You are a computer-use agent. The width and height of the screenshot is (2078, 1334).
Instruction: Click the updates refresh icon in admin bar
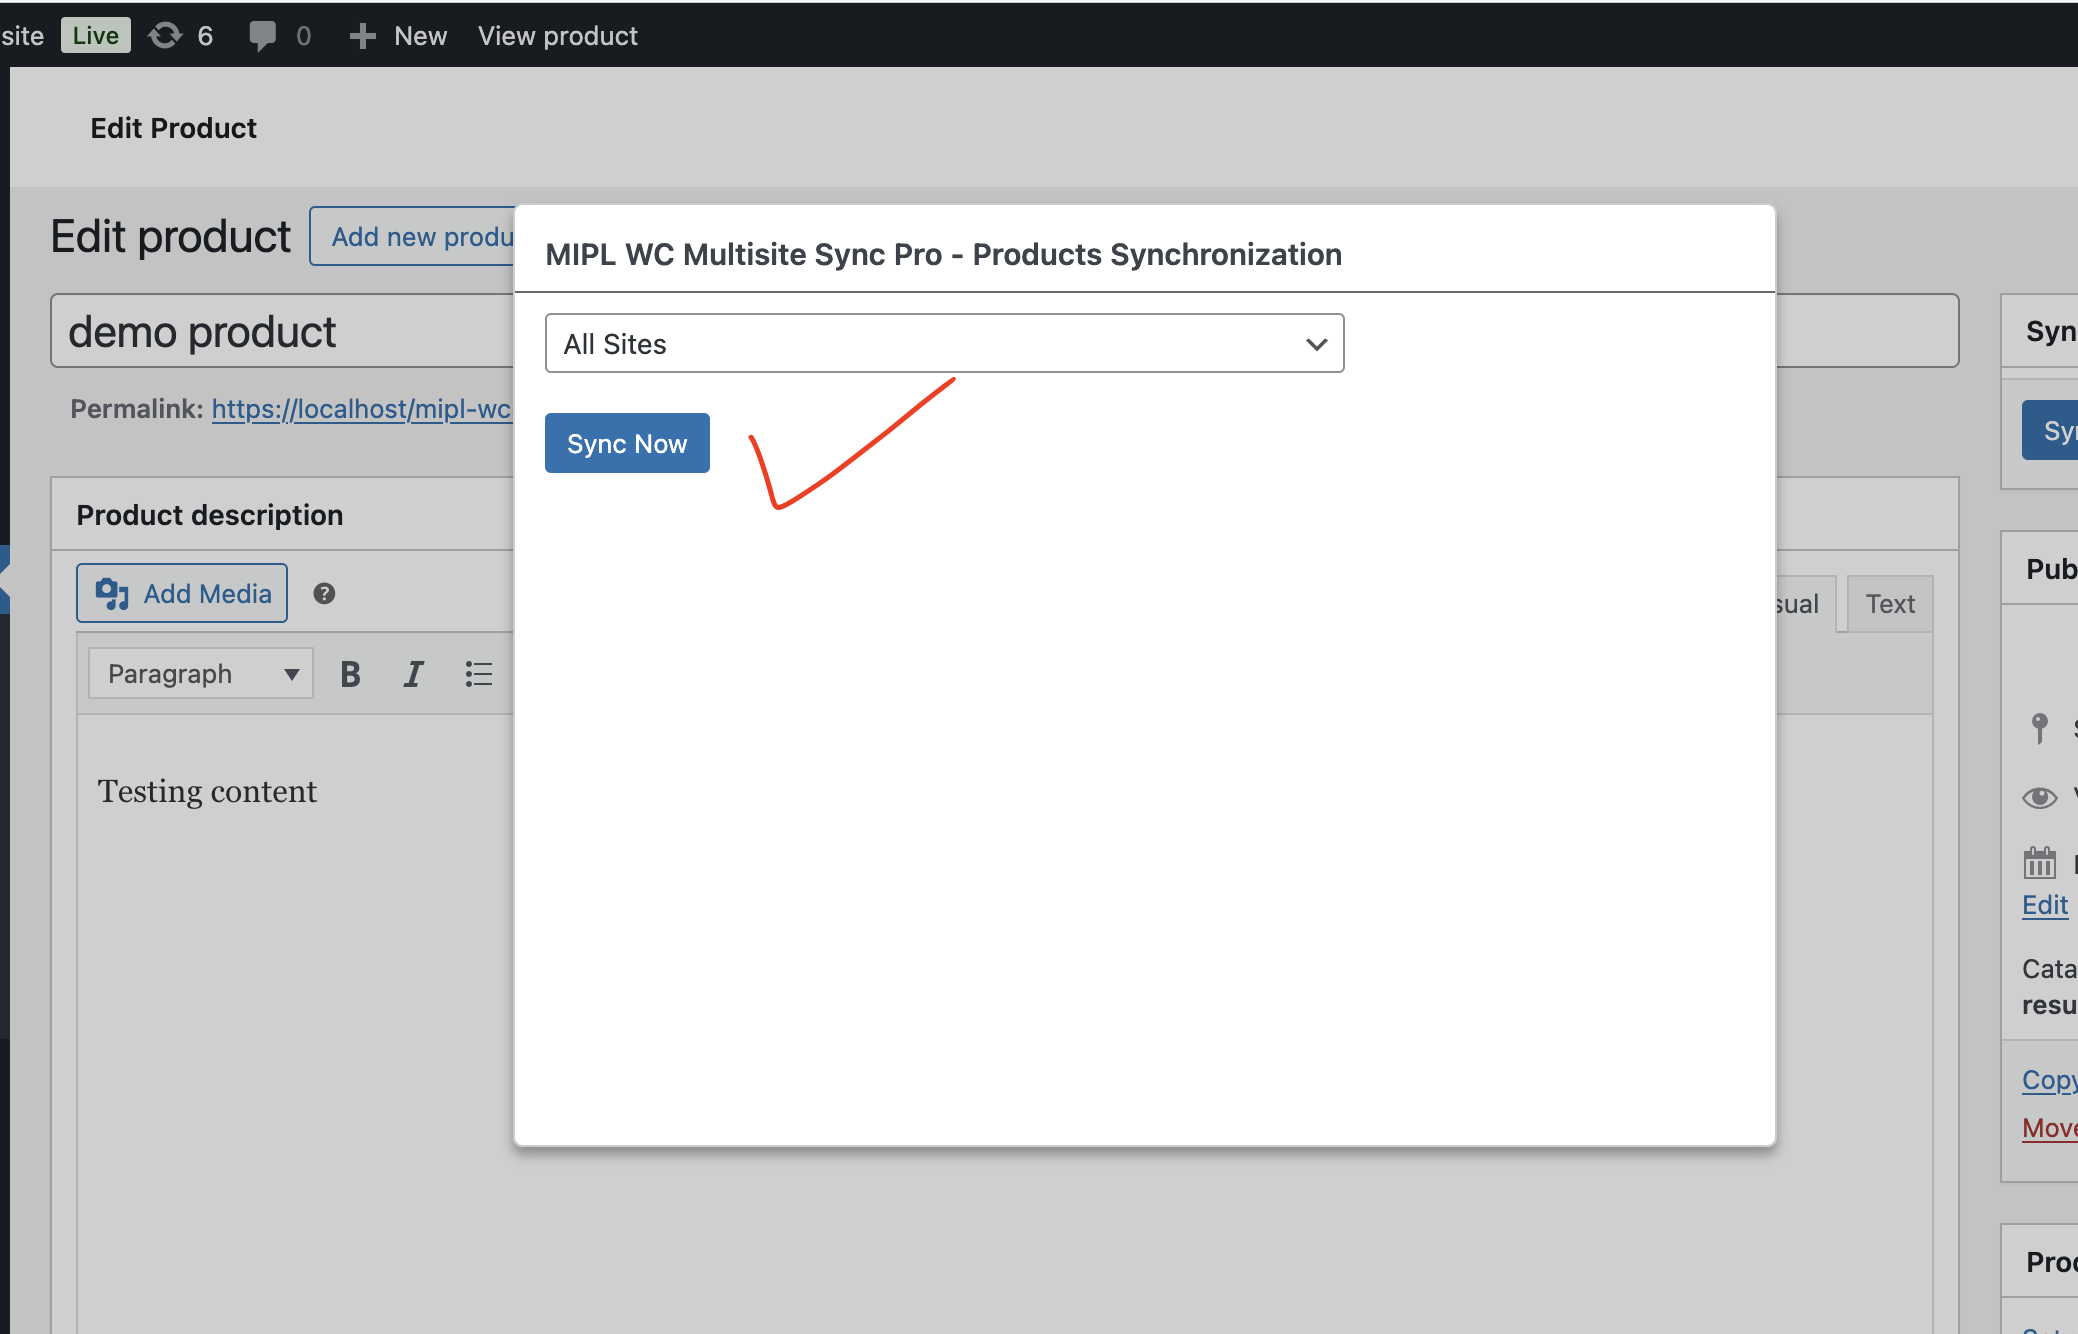(x=165, y=36)
